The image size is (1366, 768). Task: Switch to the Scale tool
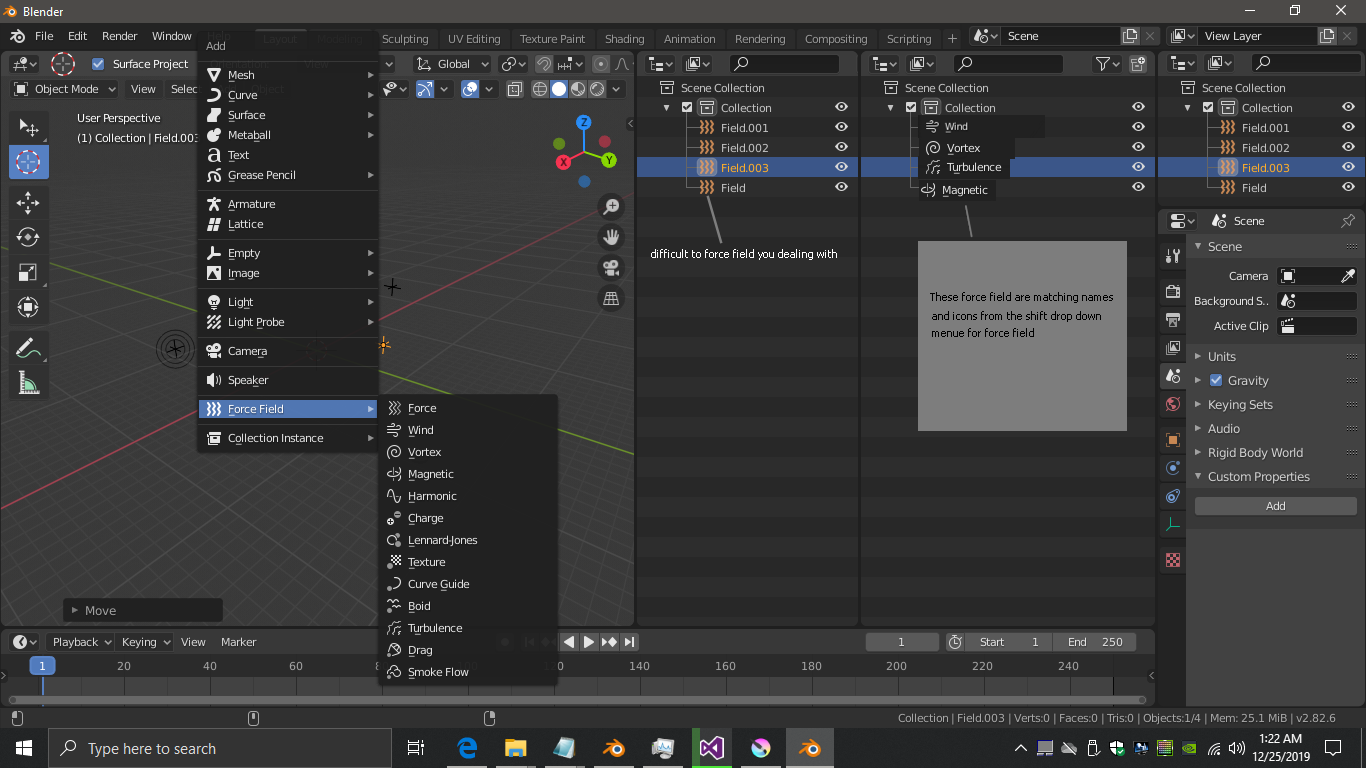pos(29,273)
